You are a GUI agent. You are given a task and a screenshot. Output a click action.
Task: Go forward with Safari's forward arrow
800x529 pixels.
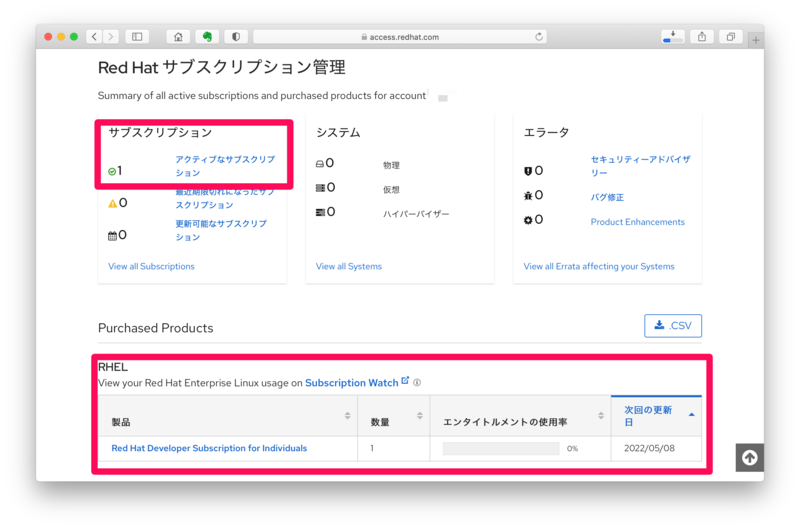coord(110,37)
